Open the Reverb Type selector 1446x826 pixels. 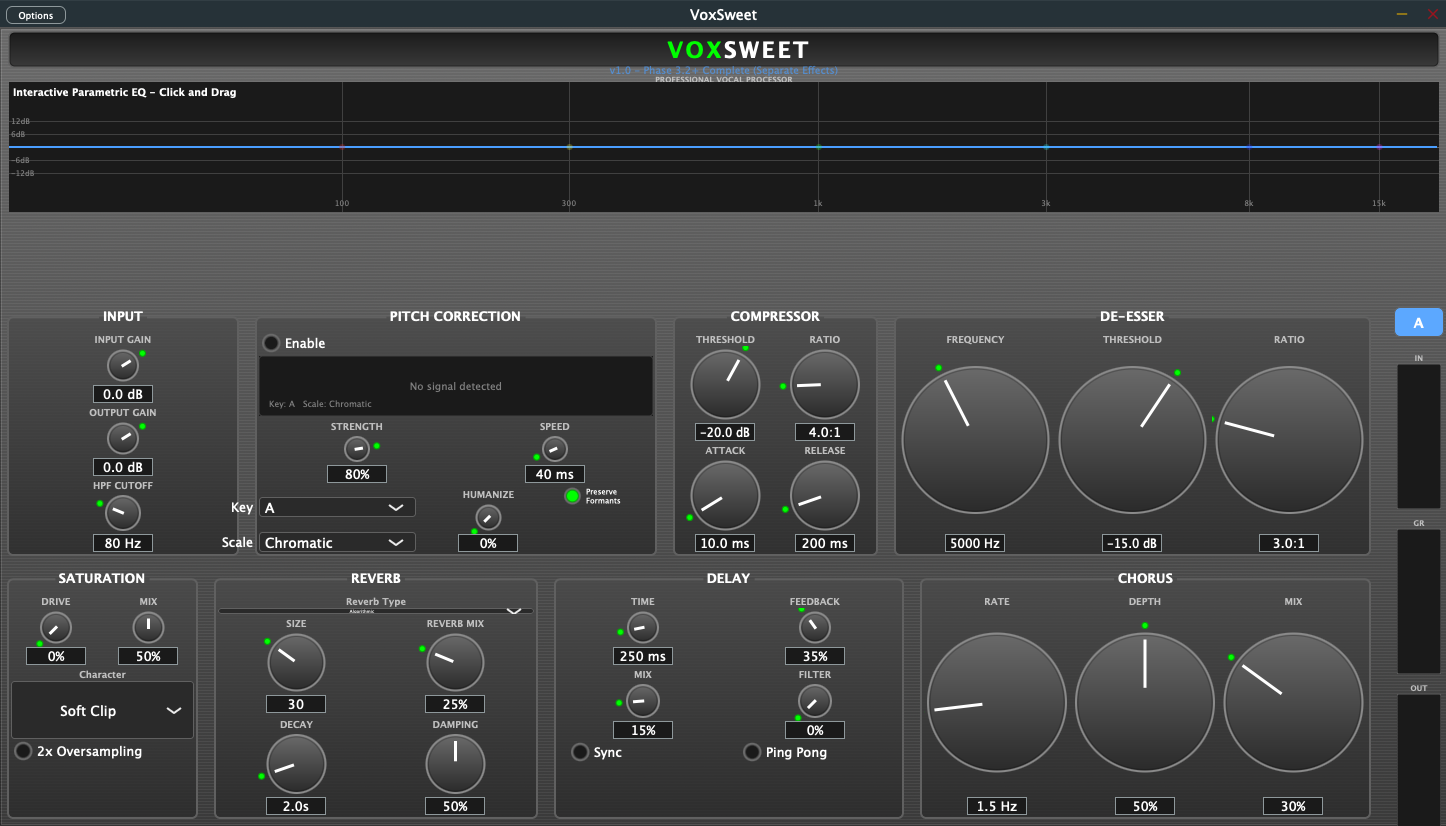(x=376, y=610)
